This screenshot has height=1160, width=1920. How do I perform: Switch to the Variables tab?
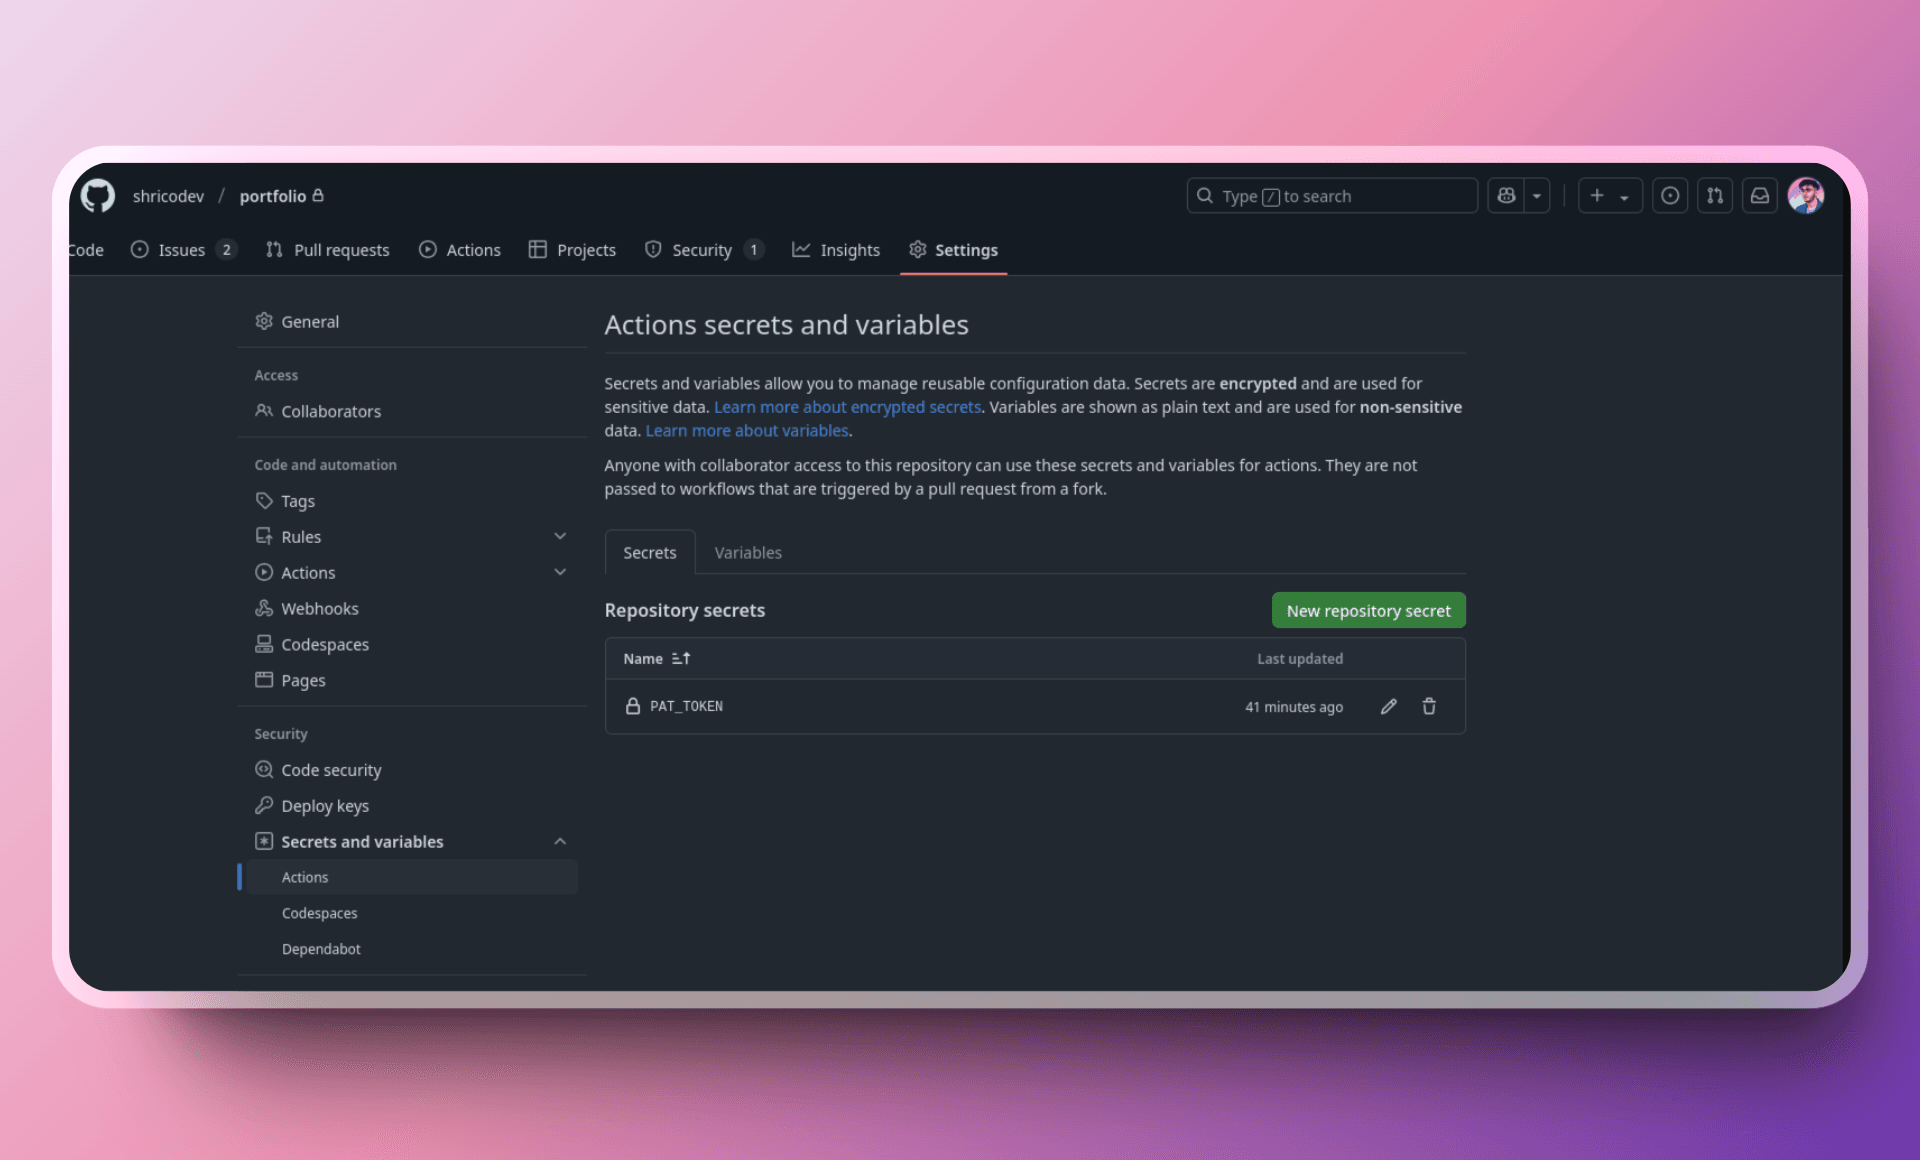coord(747,553)
